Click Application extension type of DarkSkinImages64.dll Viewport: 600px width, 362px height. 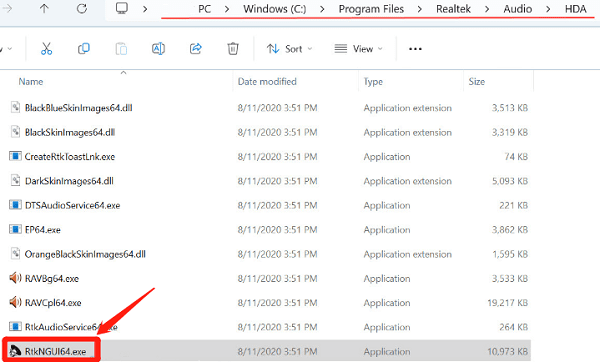click(408, 181)
